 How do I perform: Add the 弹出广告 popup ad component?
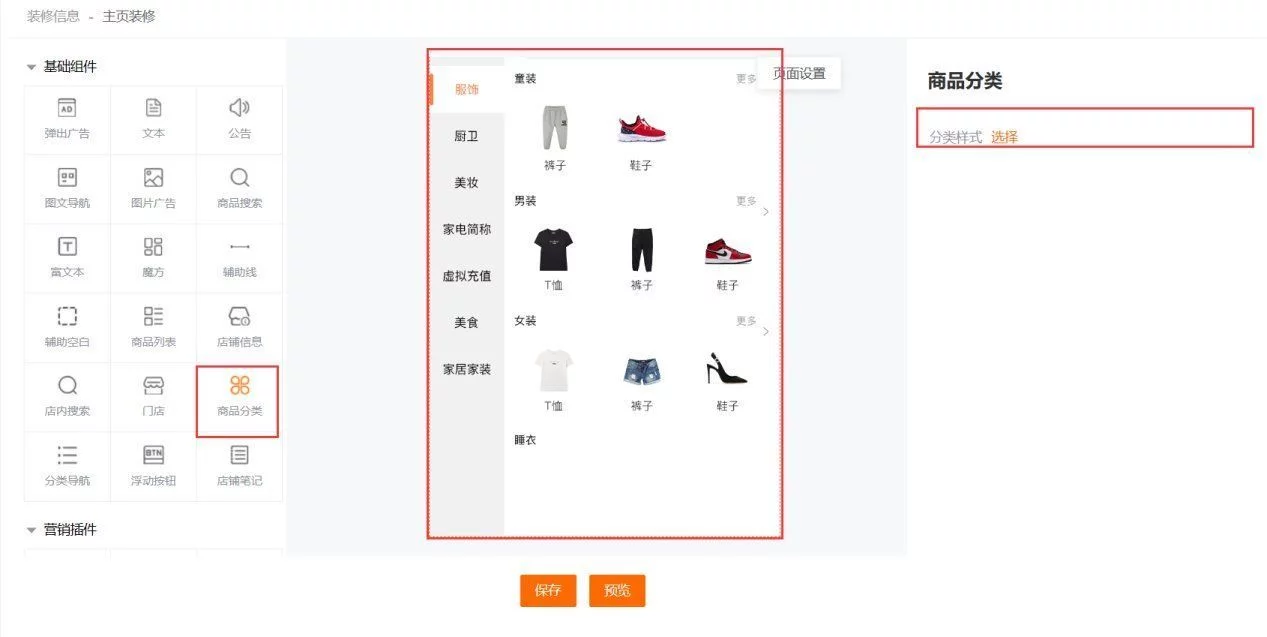(67, 119)
